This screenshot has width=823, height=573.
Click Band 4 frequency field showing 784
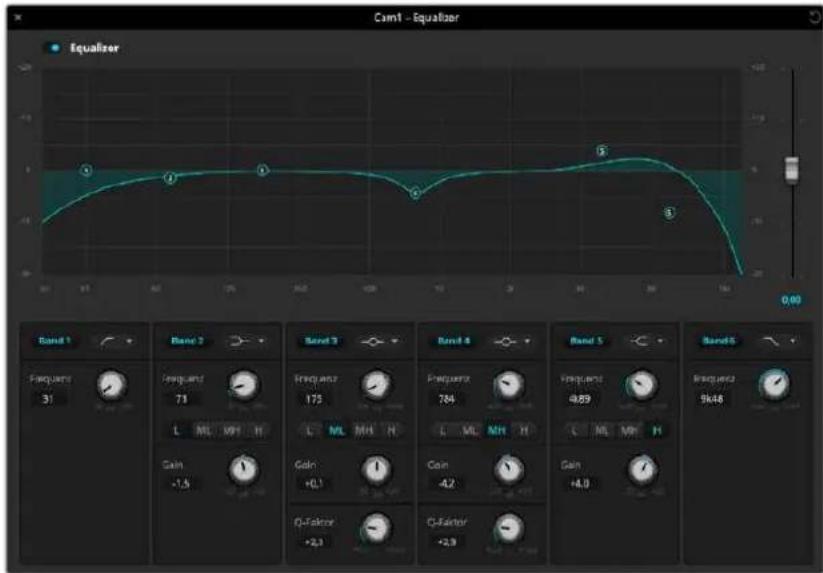click(447, 399)
